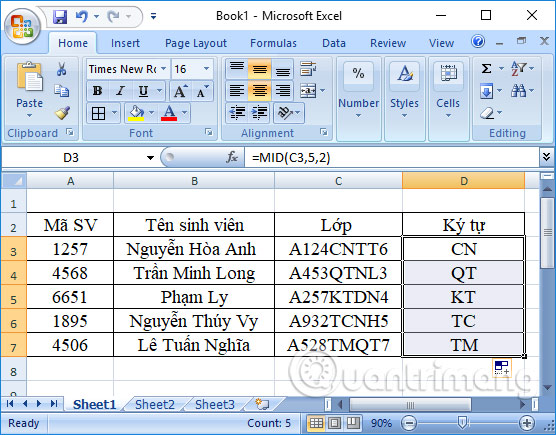
Task: Open the Formulas tab
Action: [273, 43]
